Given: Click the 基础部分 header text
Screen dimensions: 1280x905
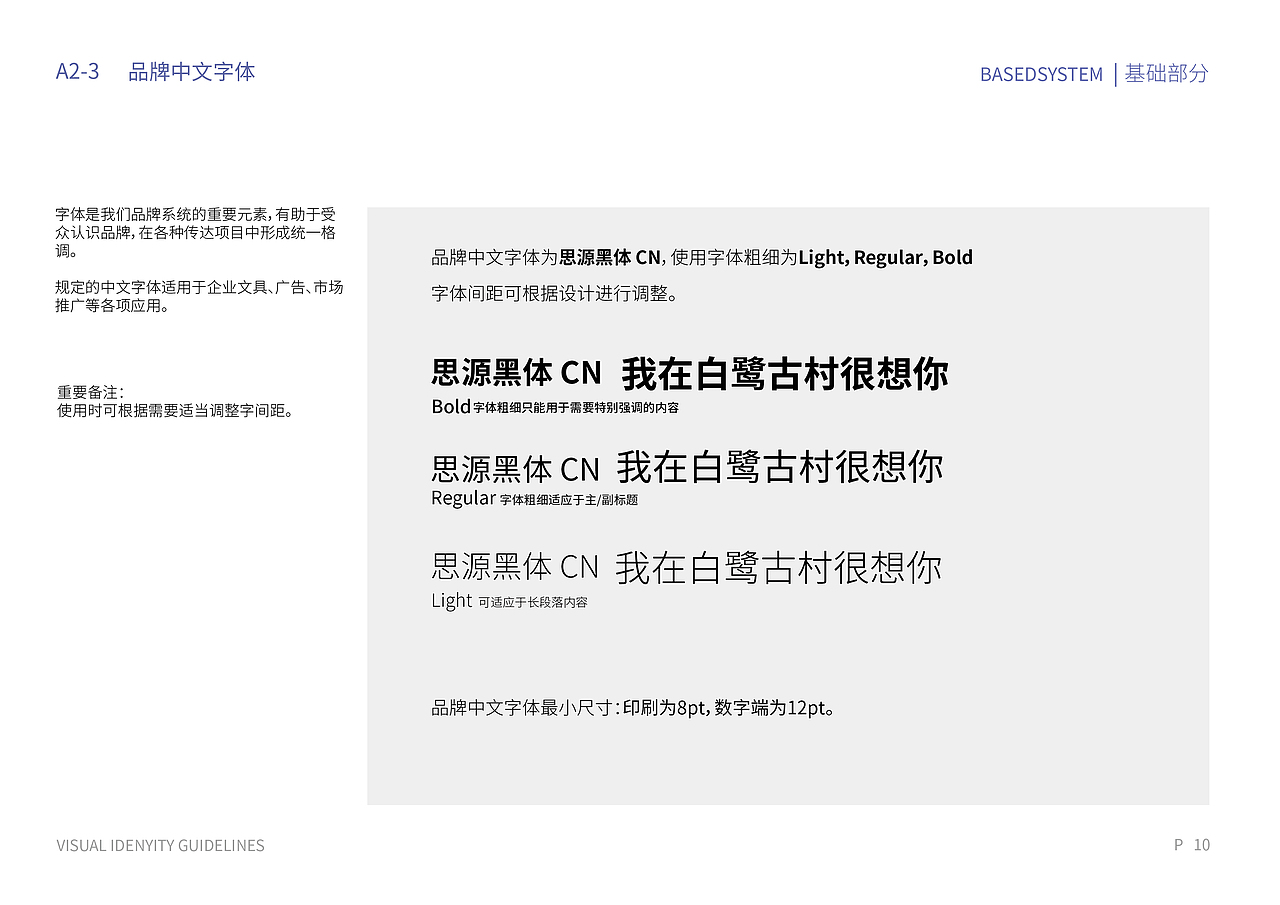Looking at the screenshot, I should pos(1166,74).
